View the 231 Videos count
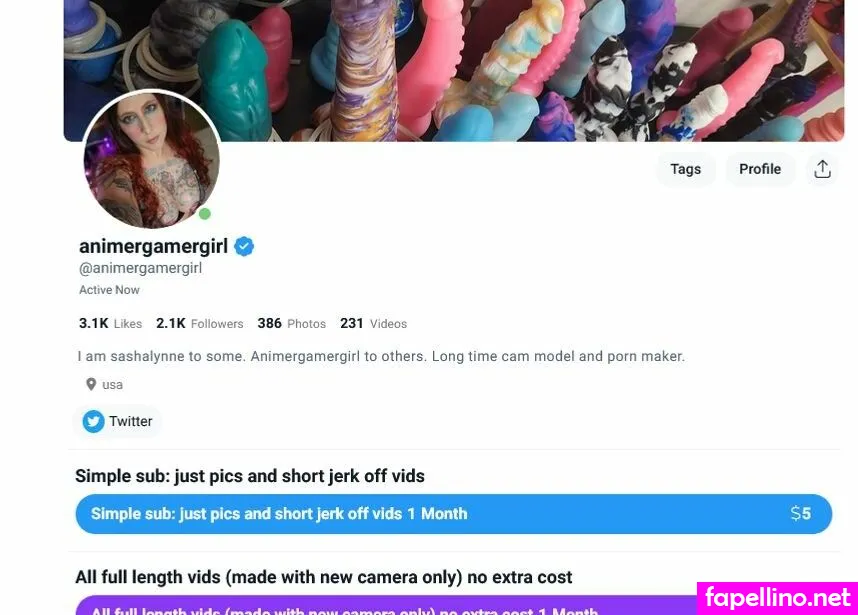 (373, 323)
